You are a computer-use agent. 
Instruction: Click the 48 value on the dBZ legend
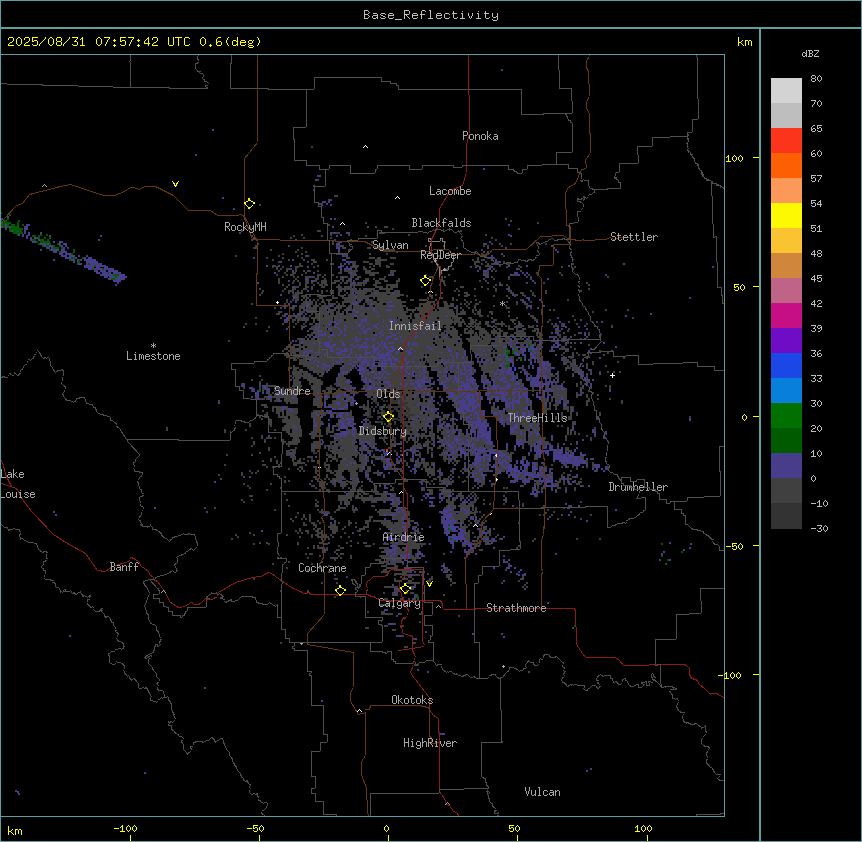click(x=816, y=253)
